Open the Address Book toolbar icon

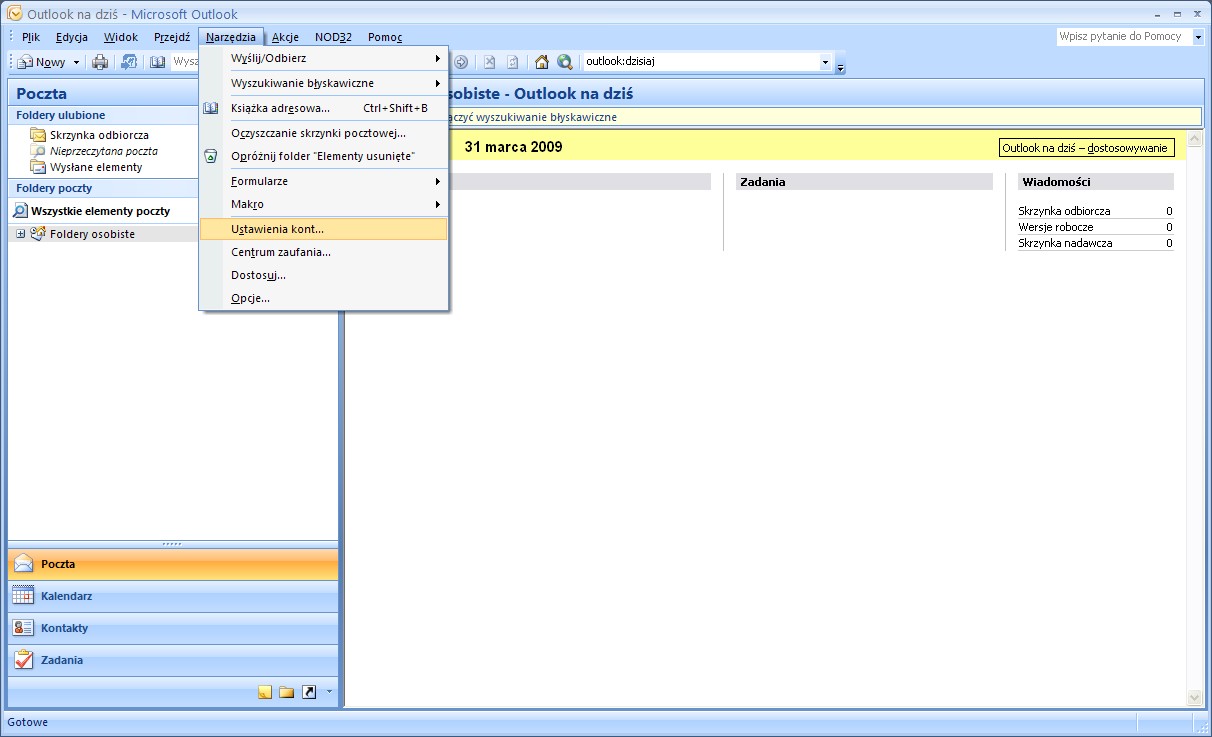point(158,62)
